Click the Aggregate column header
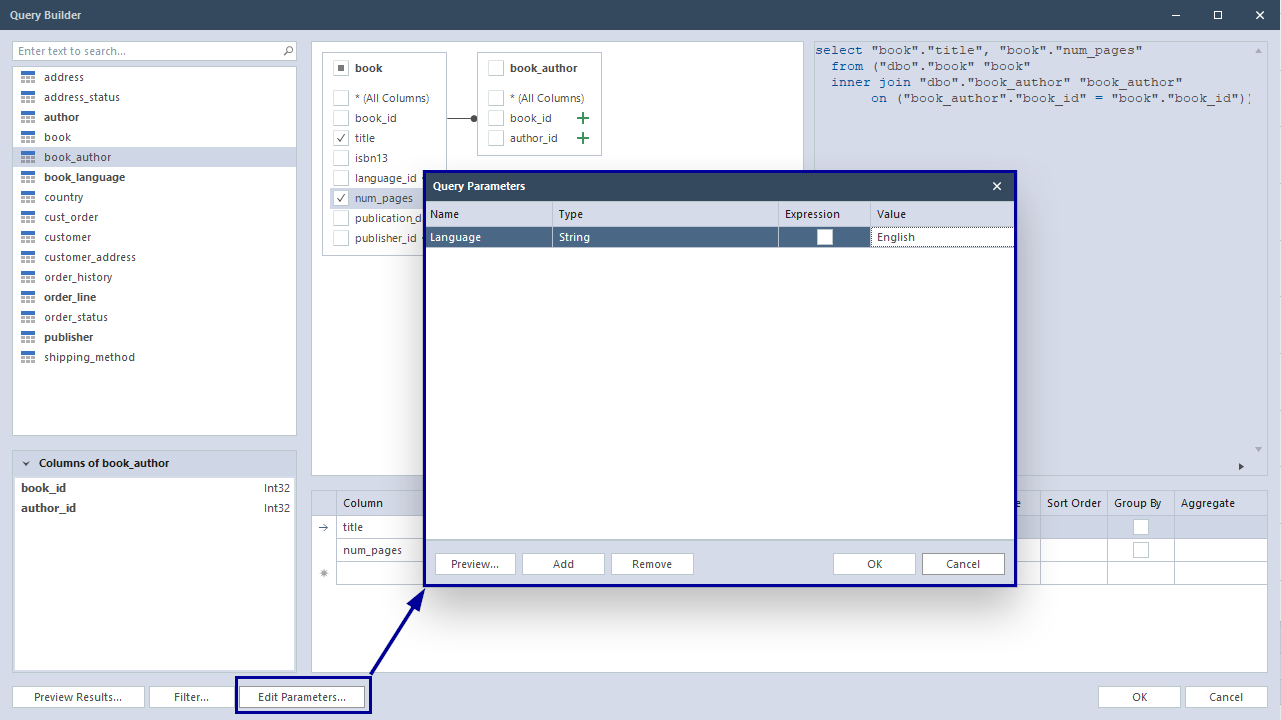 [1221, 503]
